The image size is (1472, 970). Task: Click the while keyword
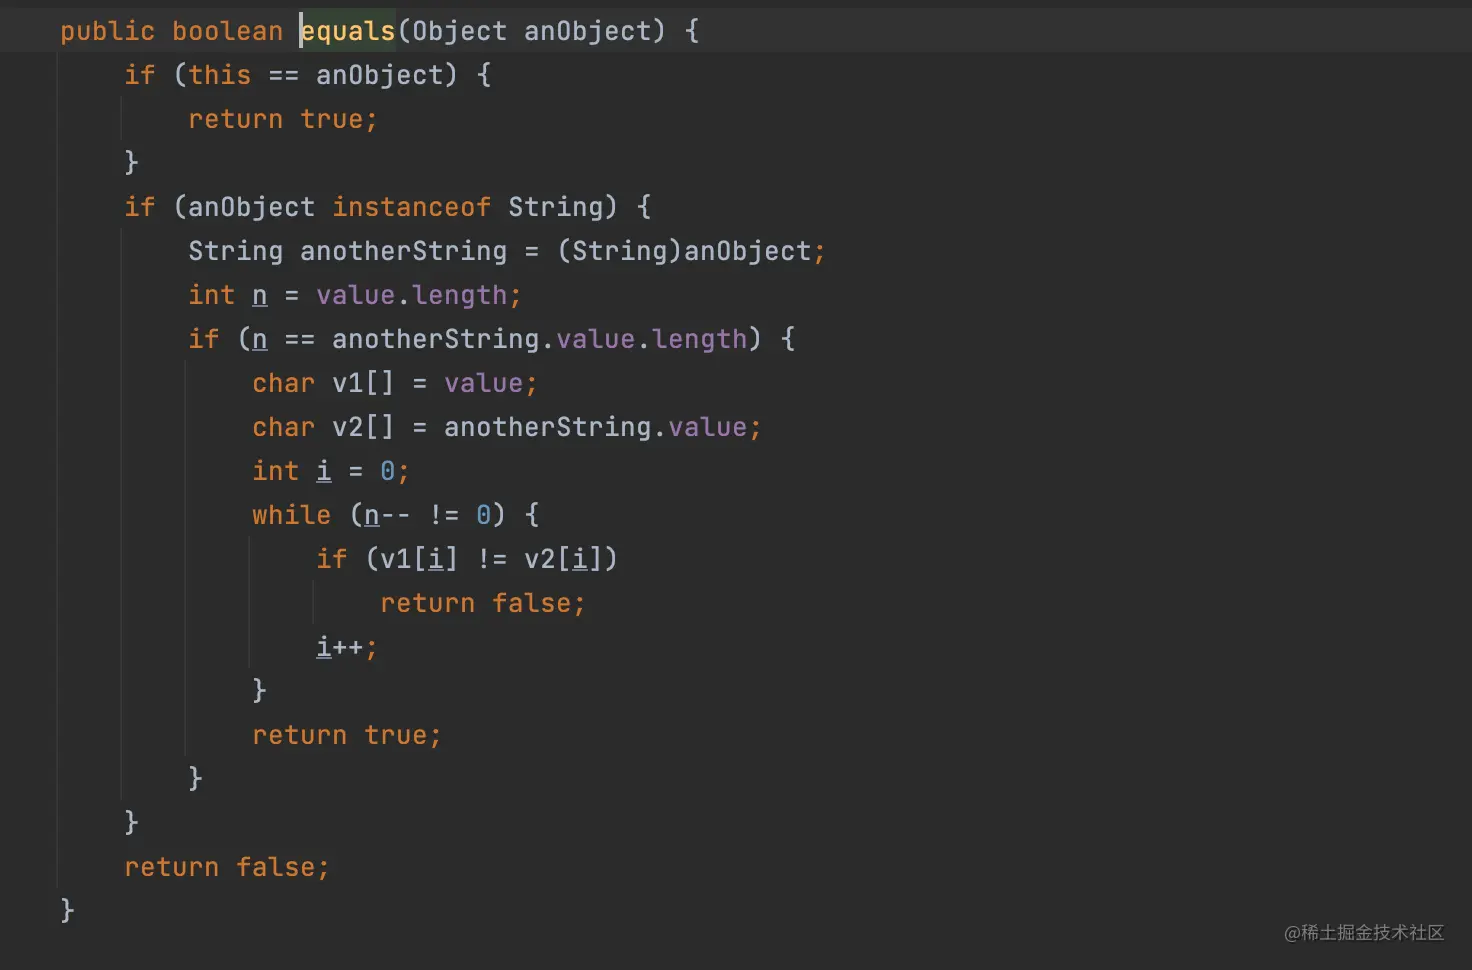point(292,515)
